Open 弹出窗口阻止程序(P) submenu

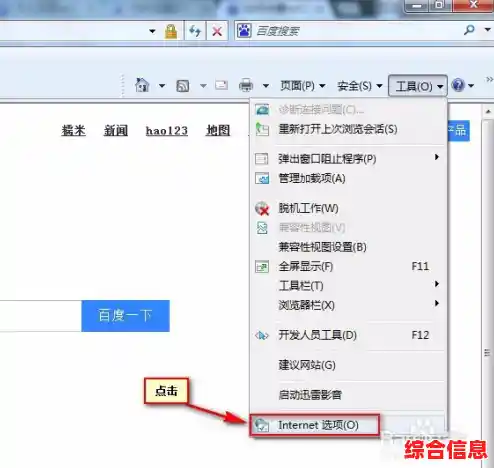[348, 158]
